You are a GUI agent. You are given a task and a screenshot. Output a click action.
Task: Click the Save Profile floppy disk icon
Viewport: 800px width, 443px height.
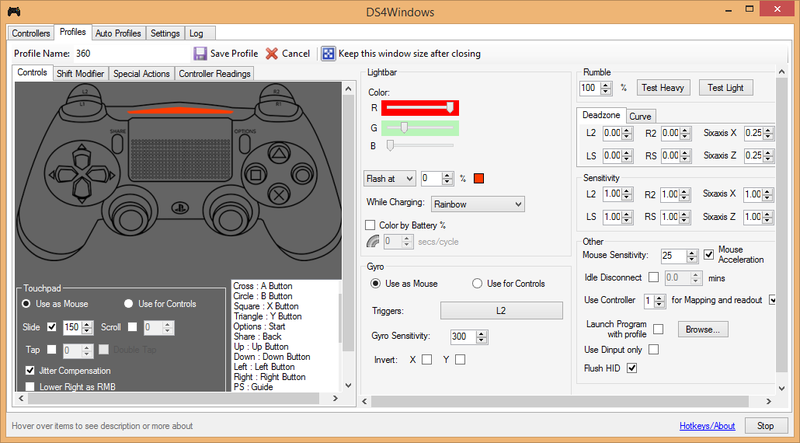tap(199, 54)
